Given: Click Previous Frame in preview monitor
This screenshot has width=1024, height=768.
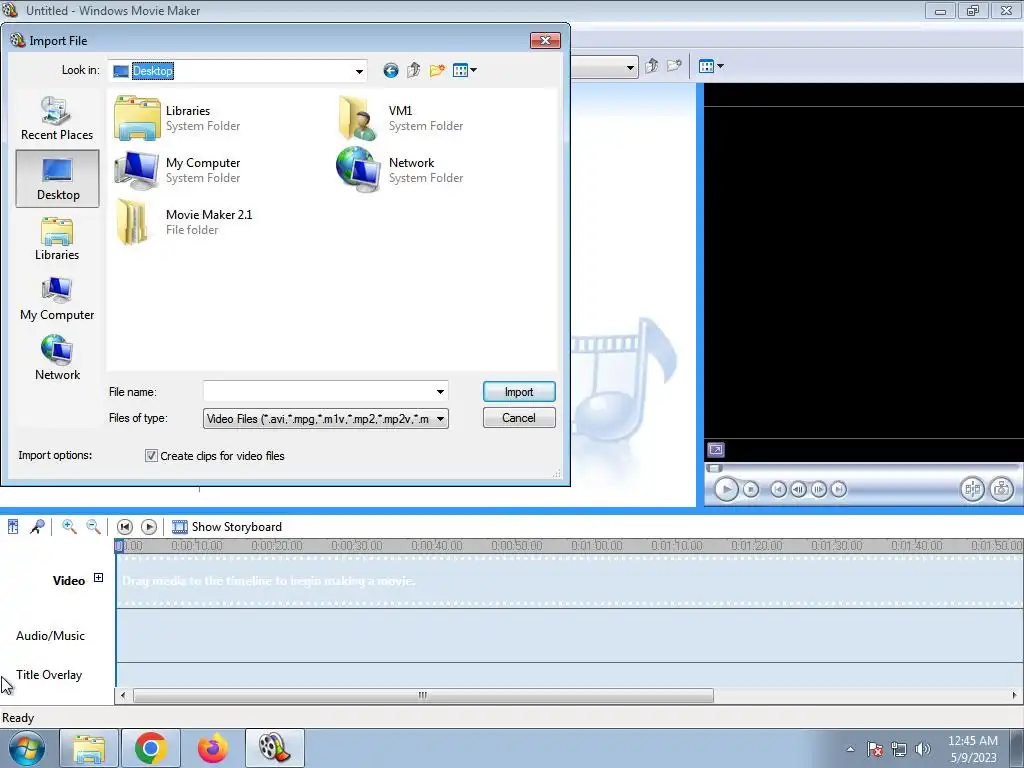Looking at the screenshot, I should [x=798, y=489].
